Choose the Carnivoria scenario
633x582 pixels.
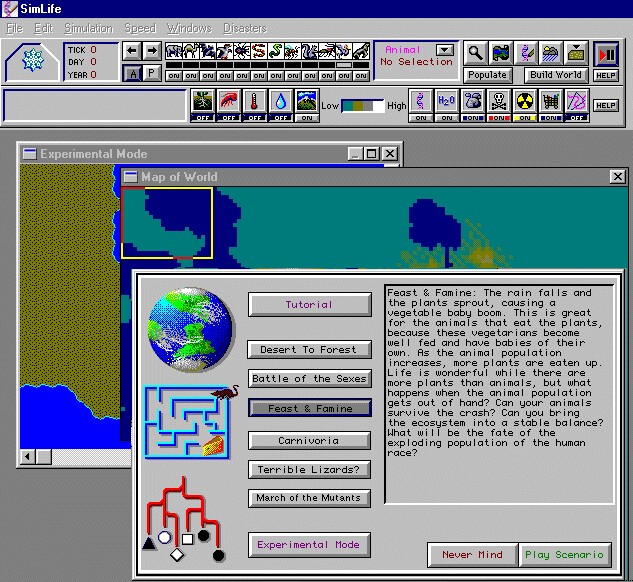[x=309, y=440]
